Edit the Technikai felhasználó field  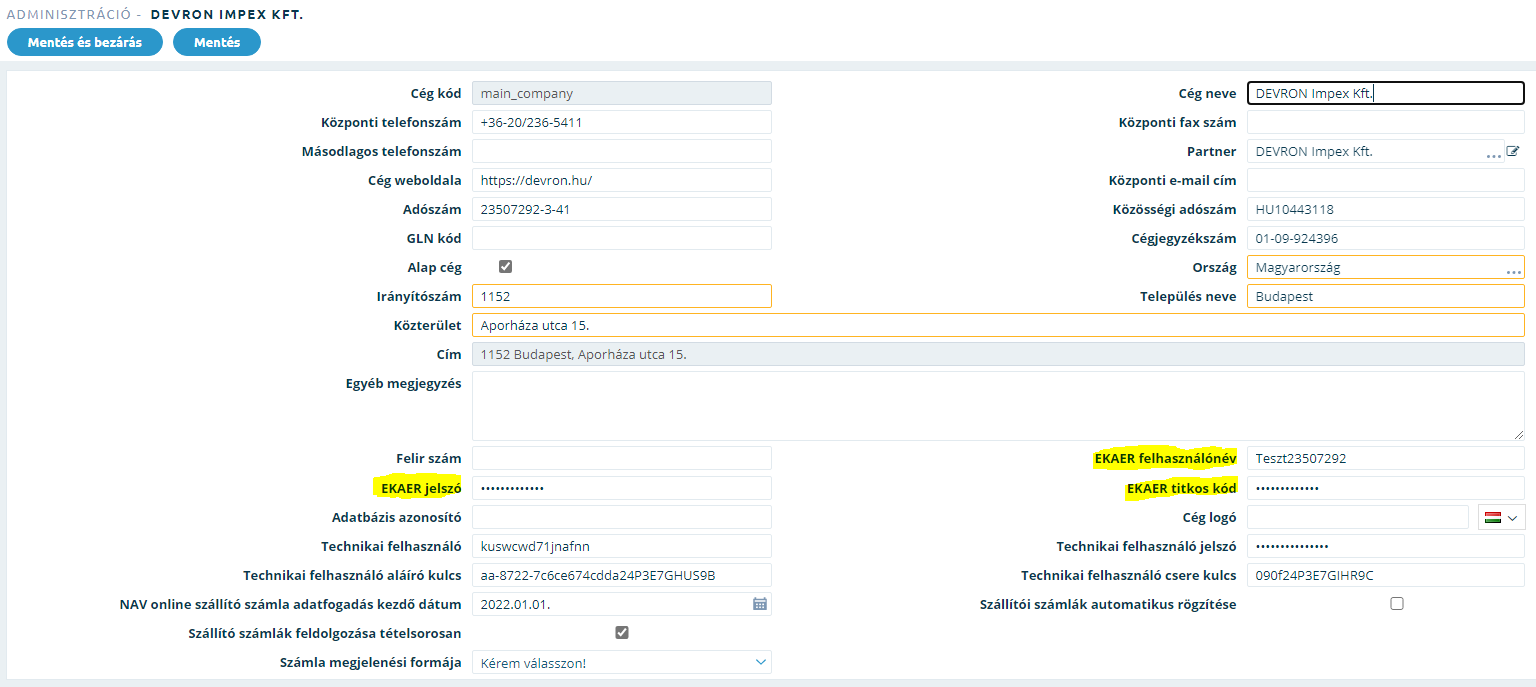pos(622,546)
